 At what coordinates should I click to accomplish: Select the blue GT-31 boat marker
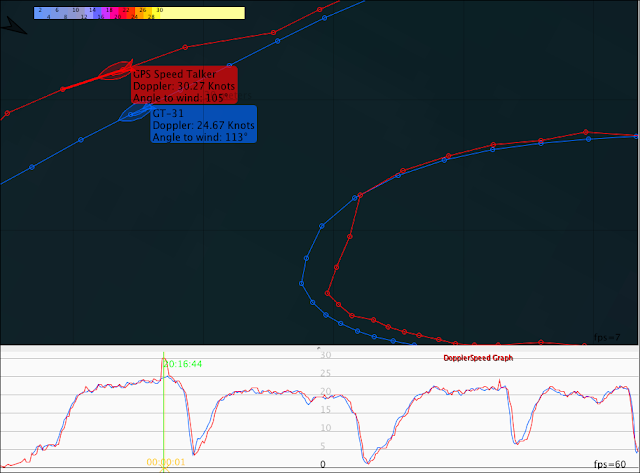(135, 112)
